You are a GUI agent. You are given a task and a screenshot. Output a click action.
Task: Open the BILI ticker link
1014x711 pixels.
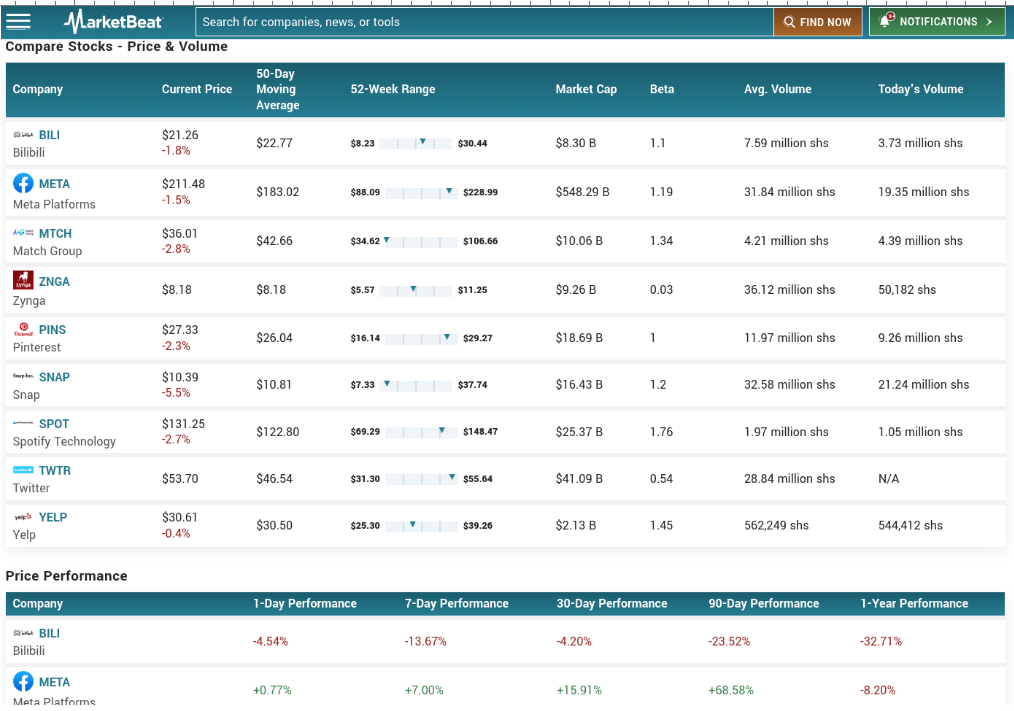pyautogui.click(x=49, y=135)
